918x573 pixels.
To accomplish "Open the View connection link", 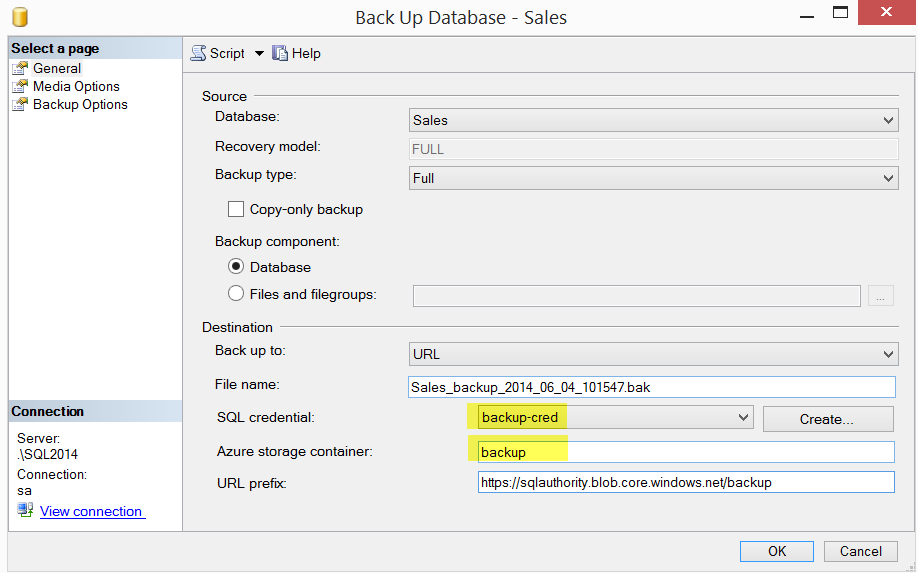I will click(x=91, y=511).
